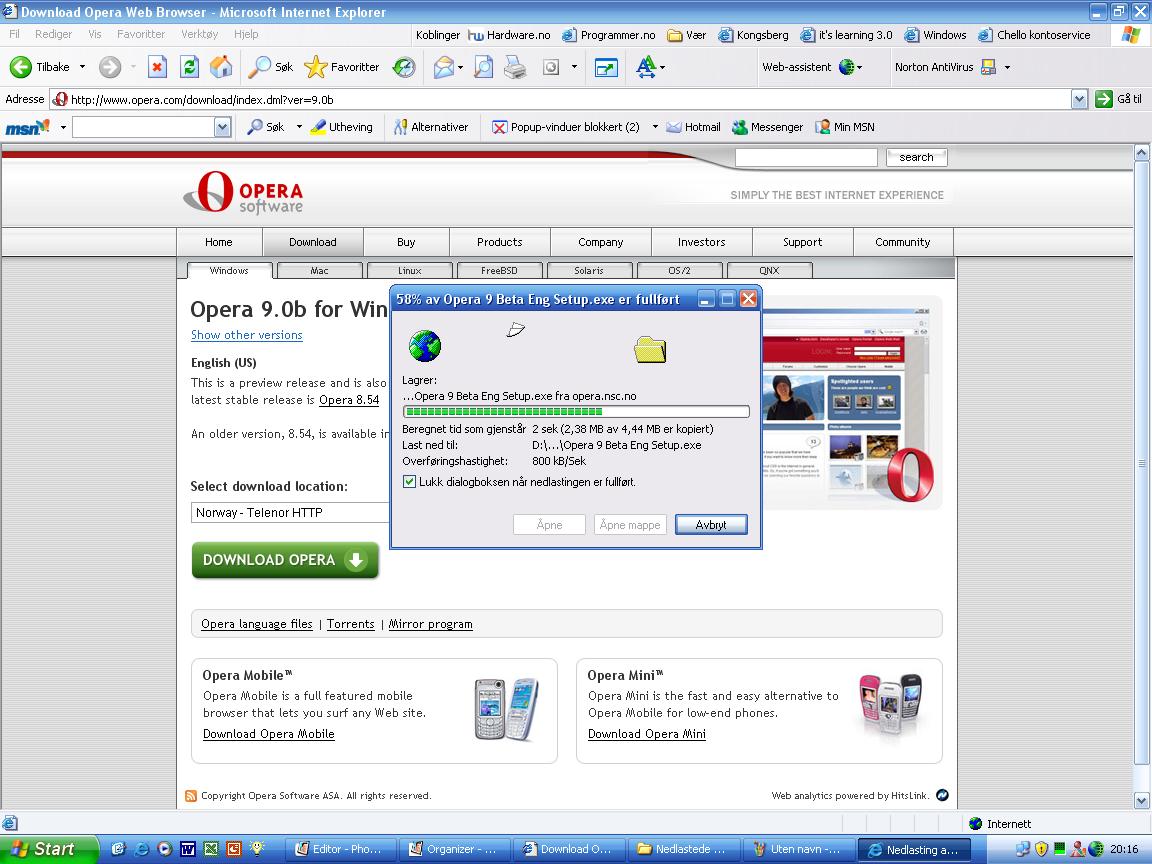Go to home page via house icon
Viewport: 1152px width, 864px height.
pos(220,67)
